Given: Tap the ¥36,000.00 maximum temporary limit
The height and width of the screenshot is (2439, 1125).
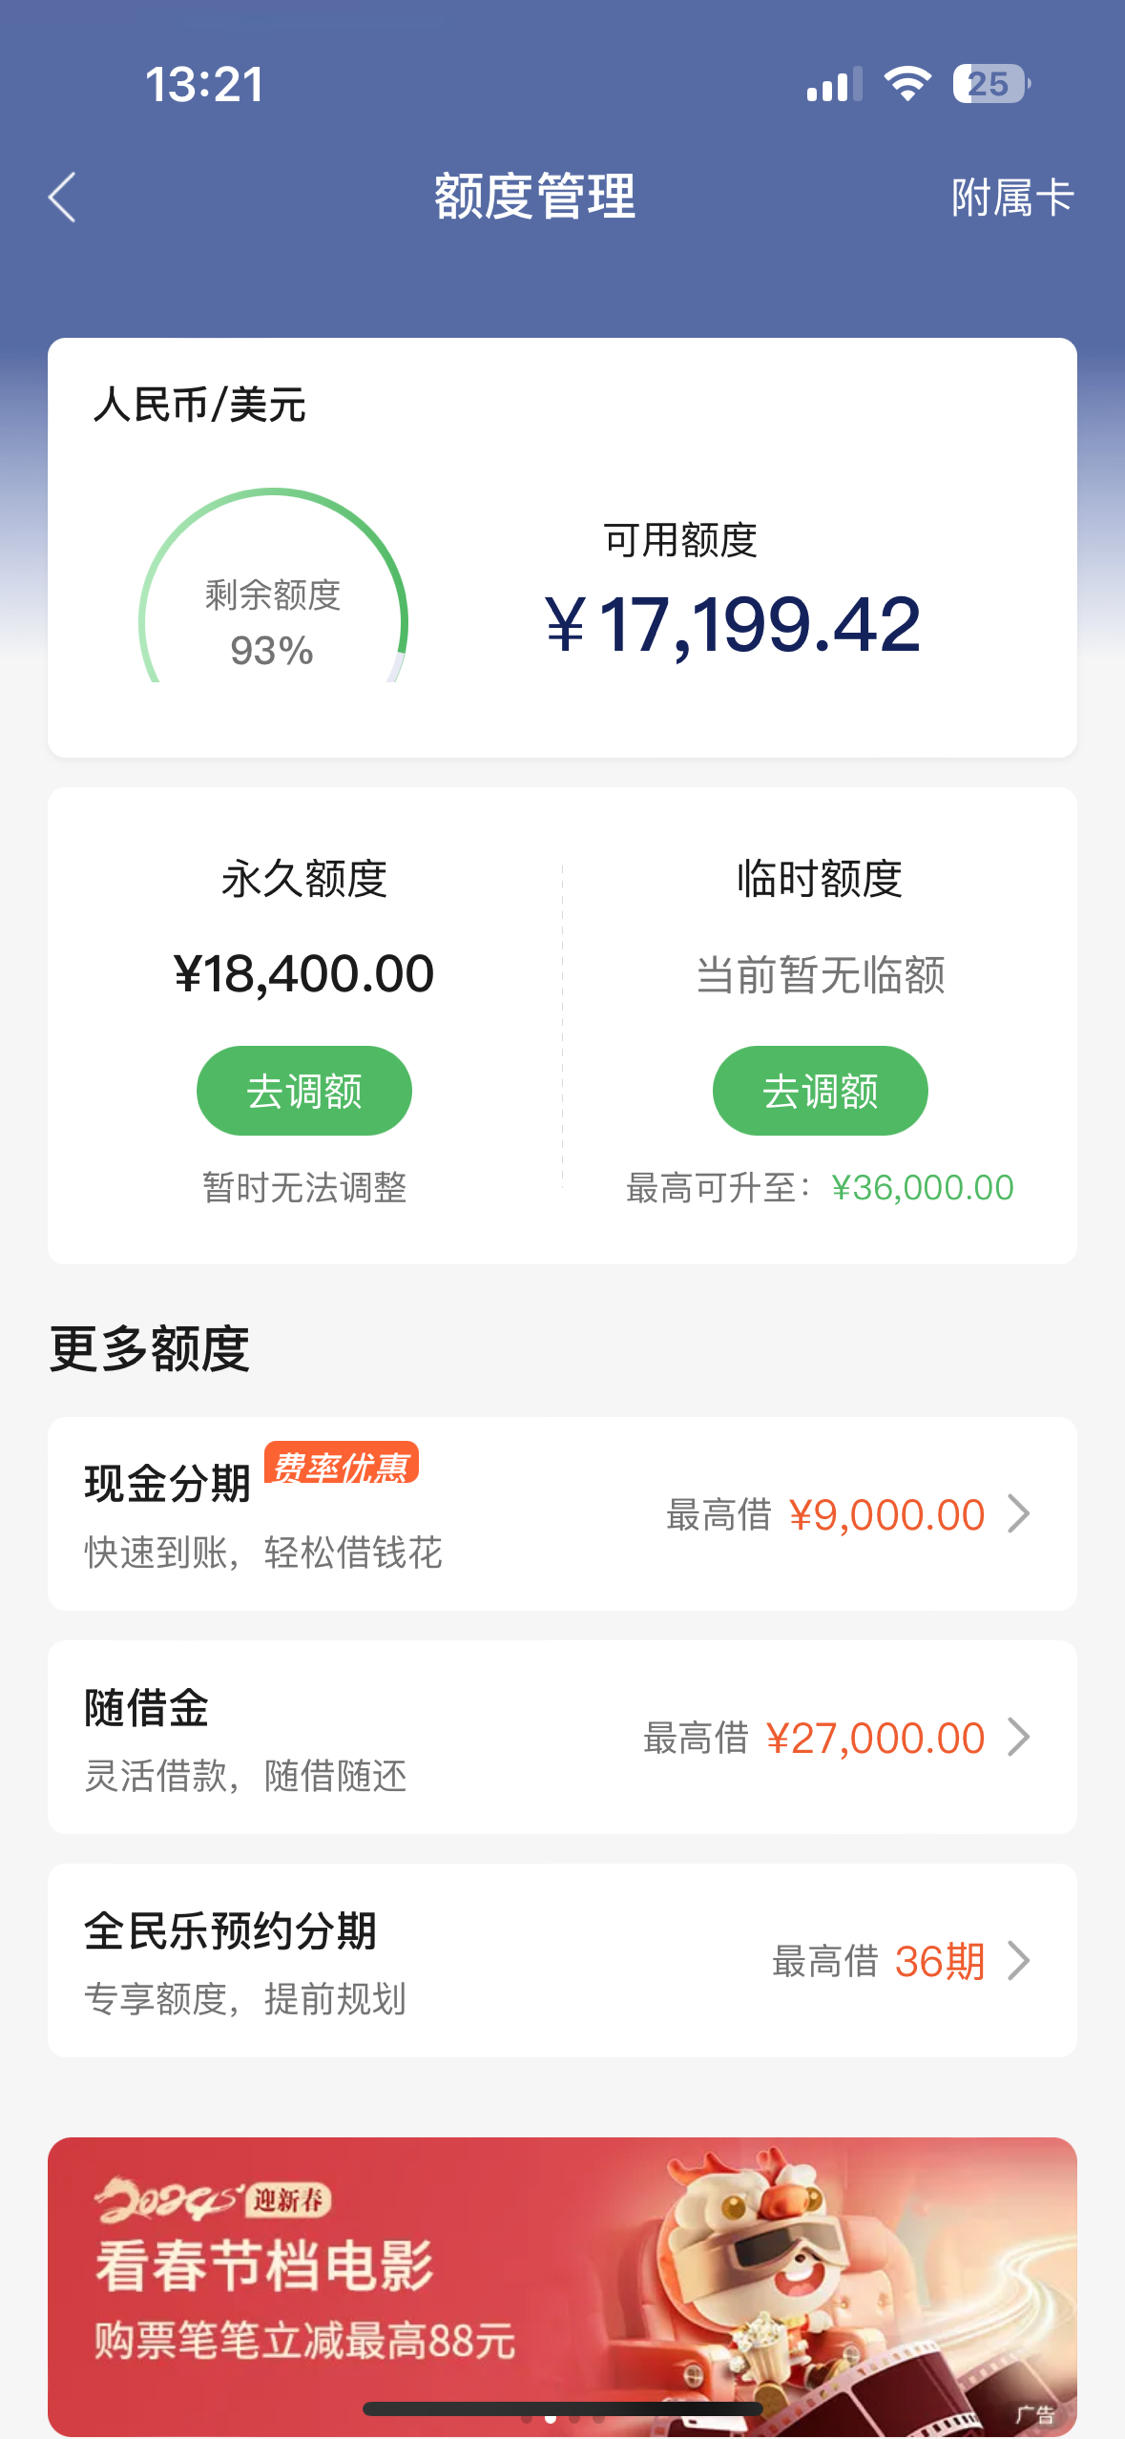Looking at the screenshot, I should click(922, 1187).
